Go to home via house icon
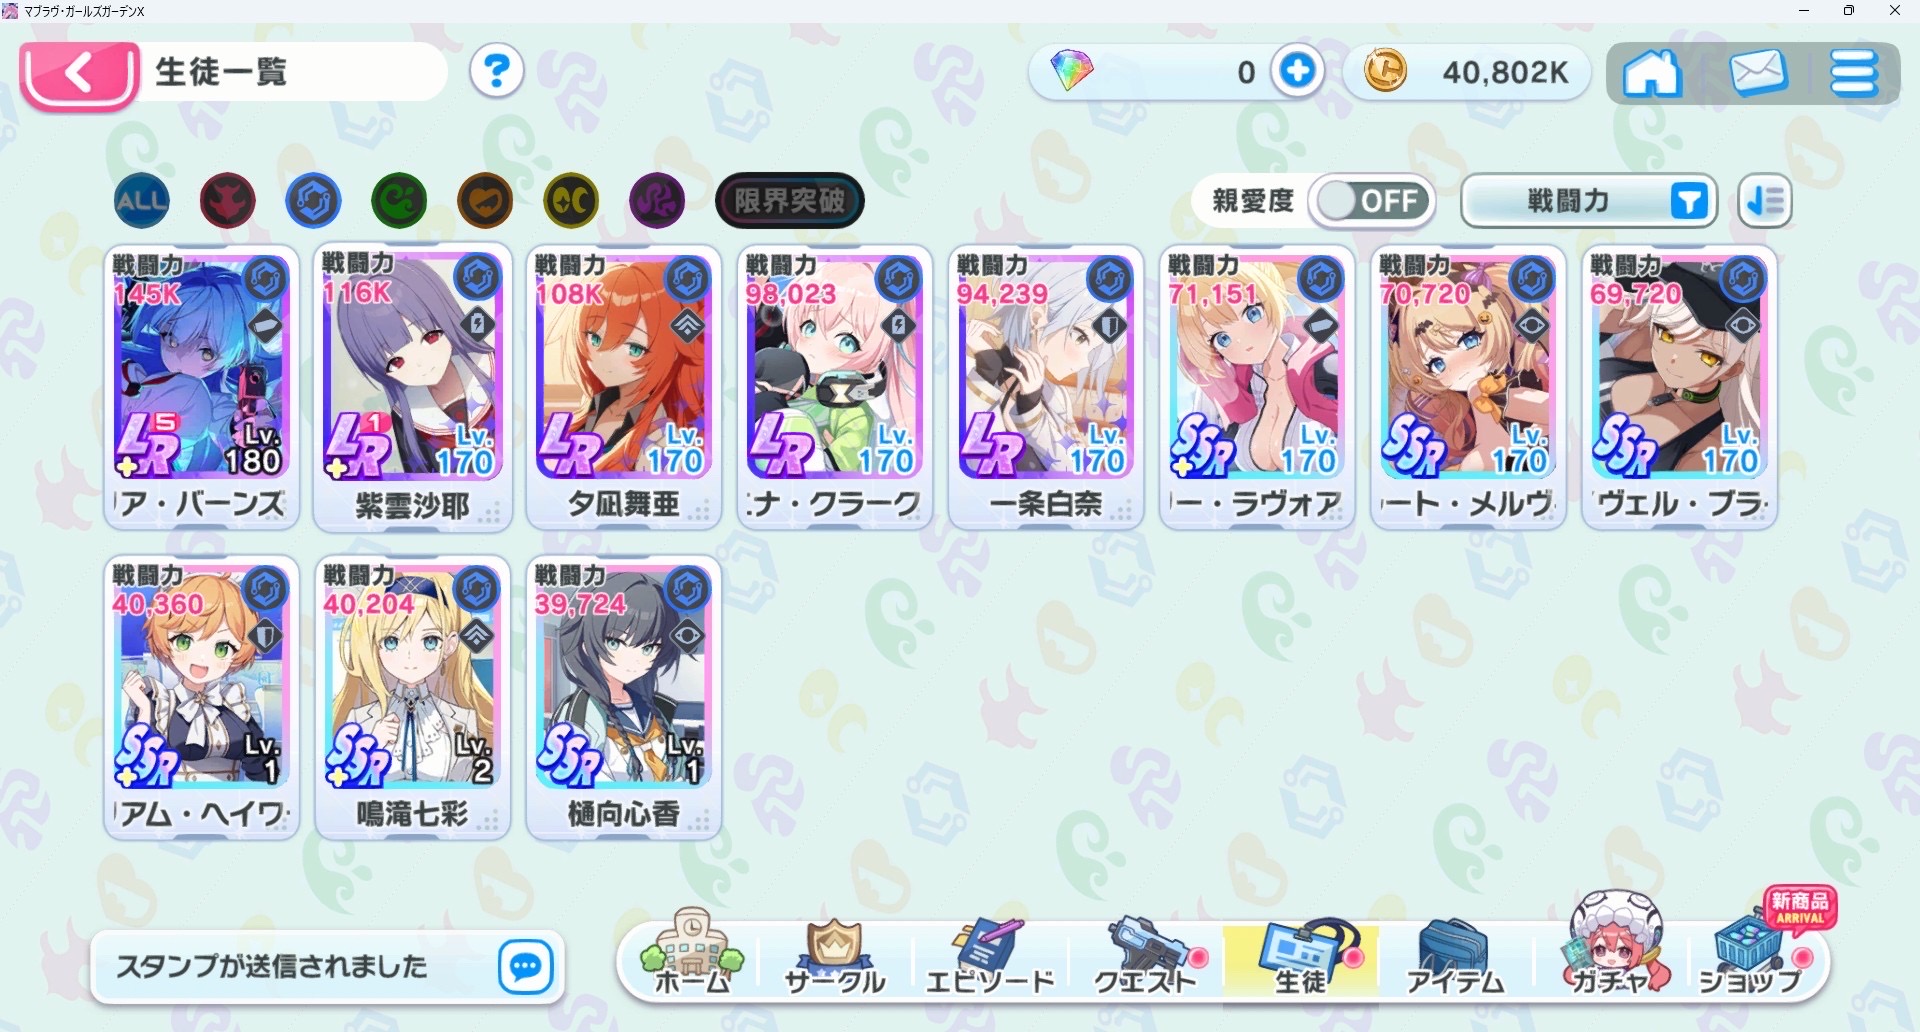Viewport: 1920px width, 1032px height. click(x=1652, y=73)
